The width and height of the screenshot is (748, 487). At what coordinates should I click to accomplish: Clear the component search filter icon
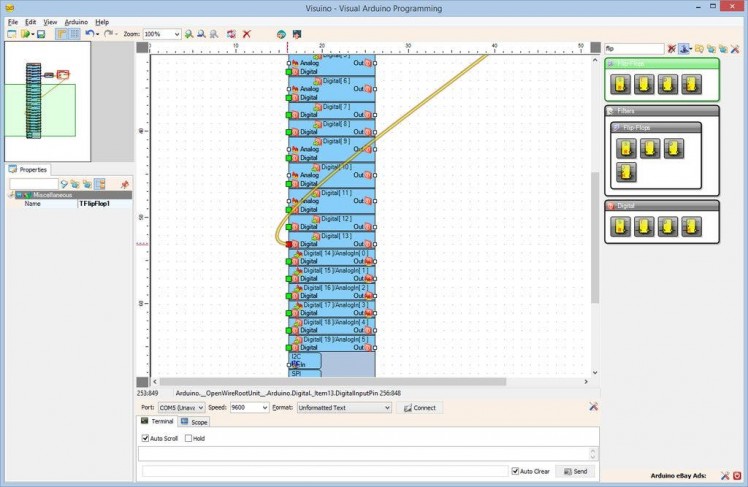(672, 48)
